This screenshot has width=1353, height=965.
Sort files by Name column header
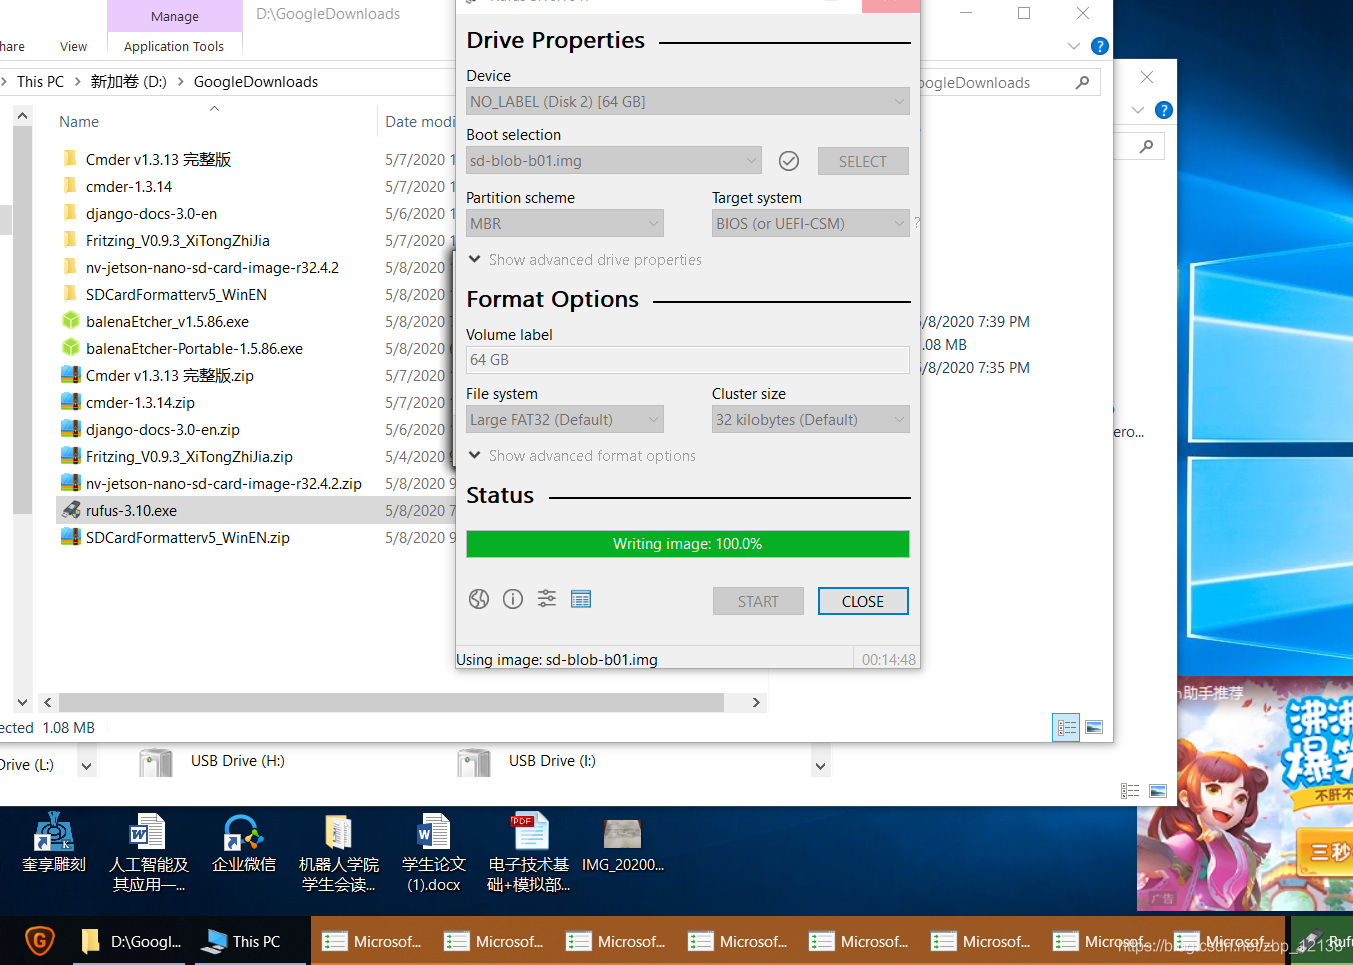tap(79, 122)
